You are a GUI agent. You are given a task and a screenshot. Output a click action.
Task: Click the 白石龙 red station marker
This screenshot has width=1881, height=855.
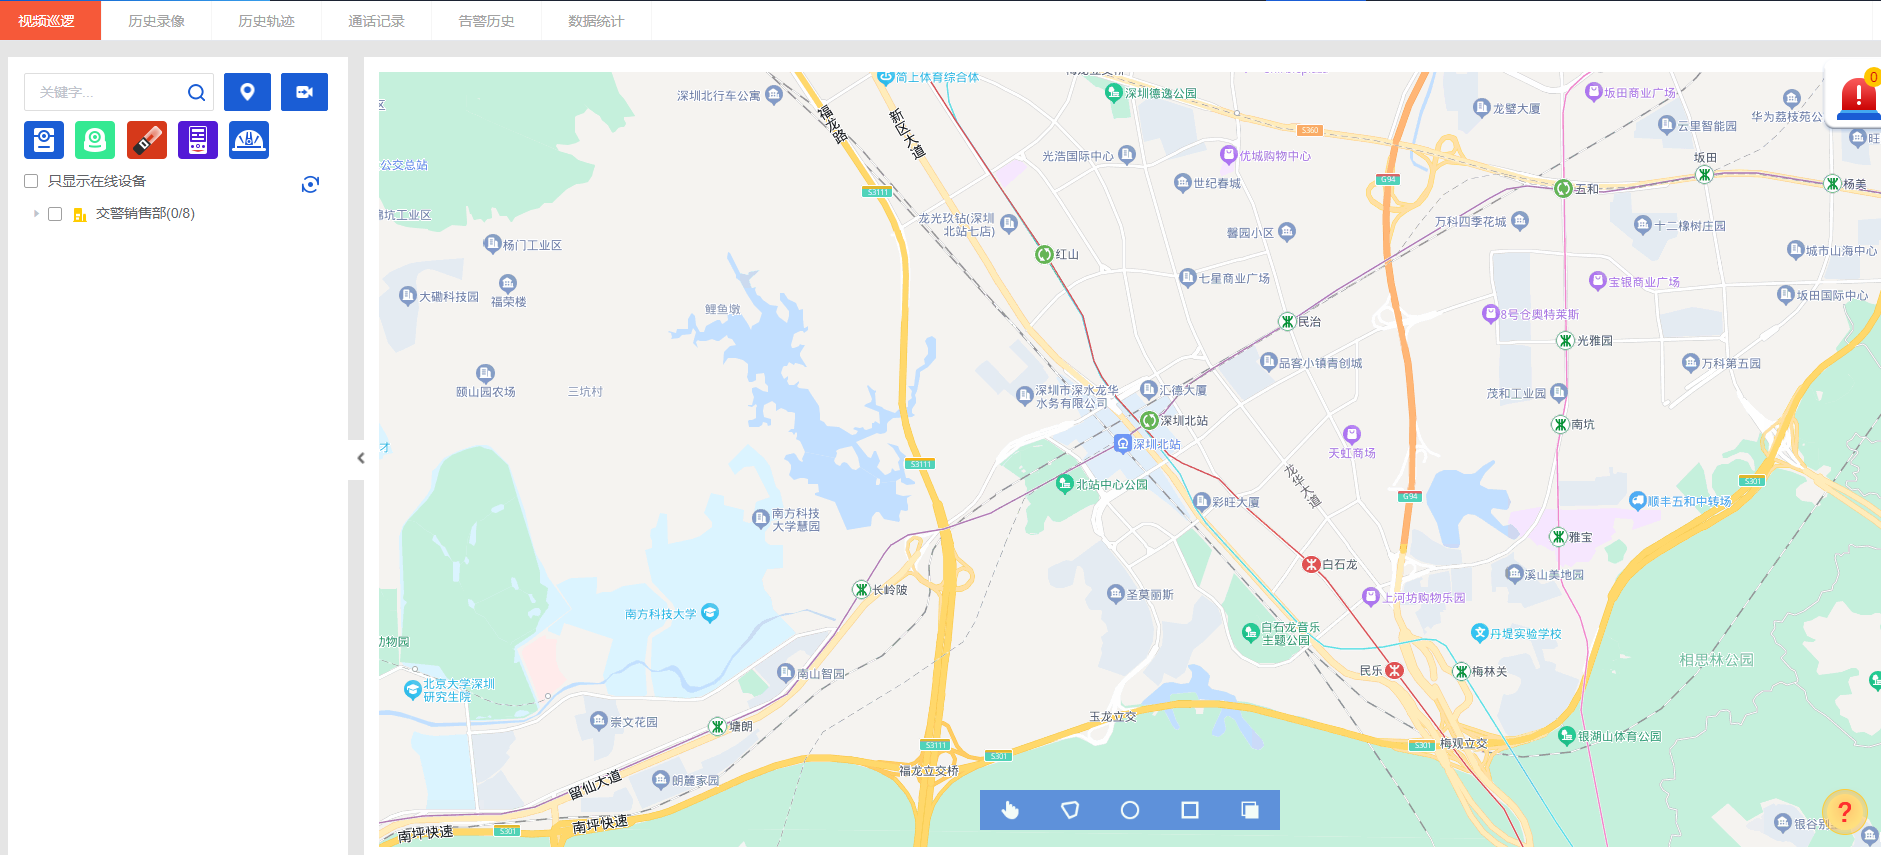pos(1311,564)
